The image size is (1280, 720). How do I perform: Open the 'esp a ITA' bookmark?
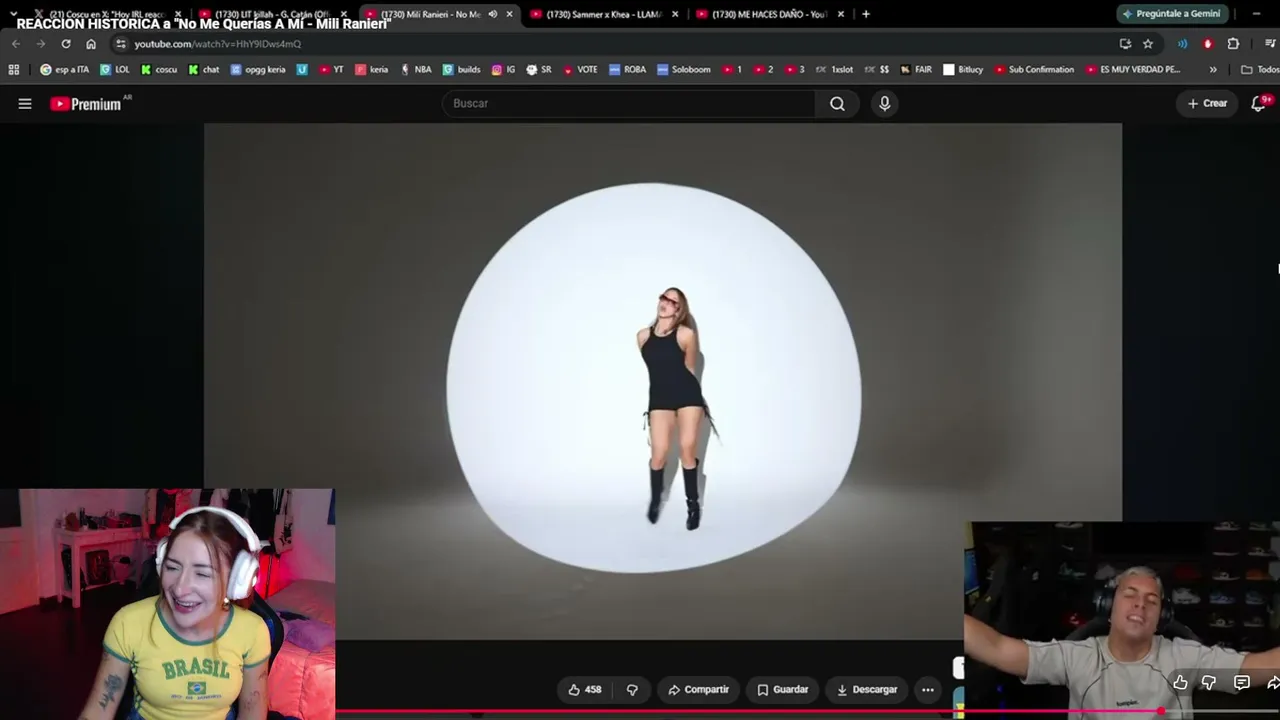[64, 69]
